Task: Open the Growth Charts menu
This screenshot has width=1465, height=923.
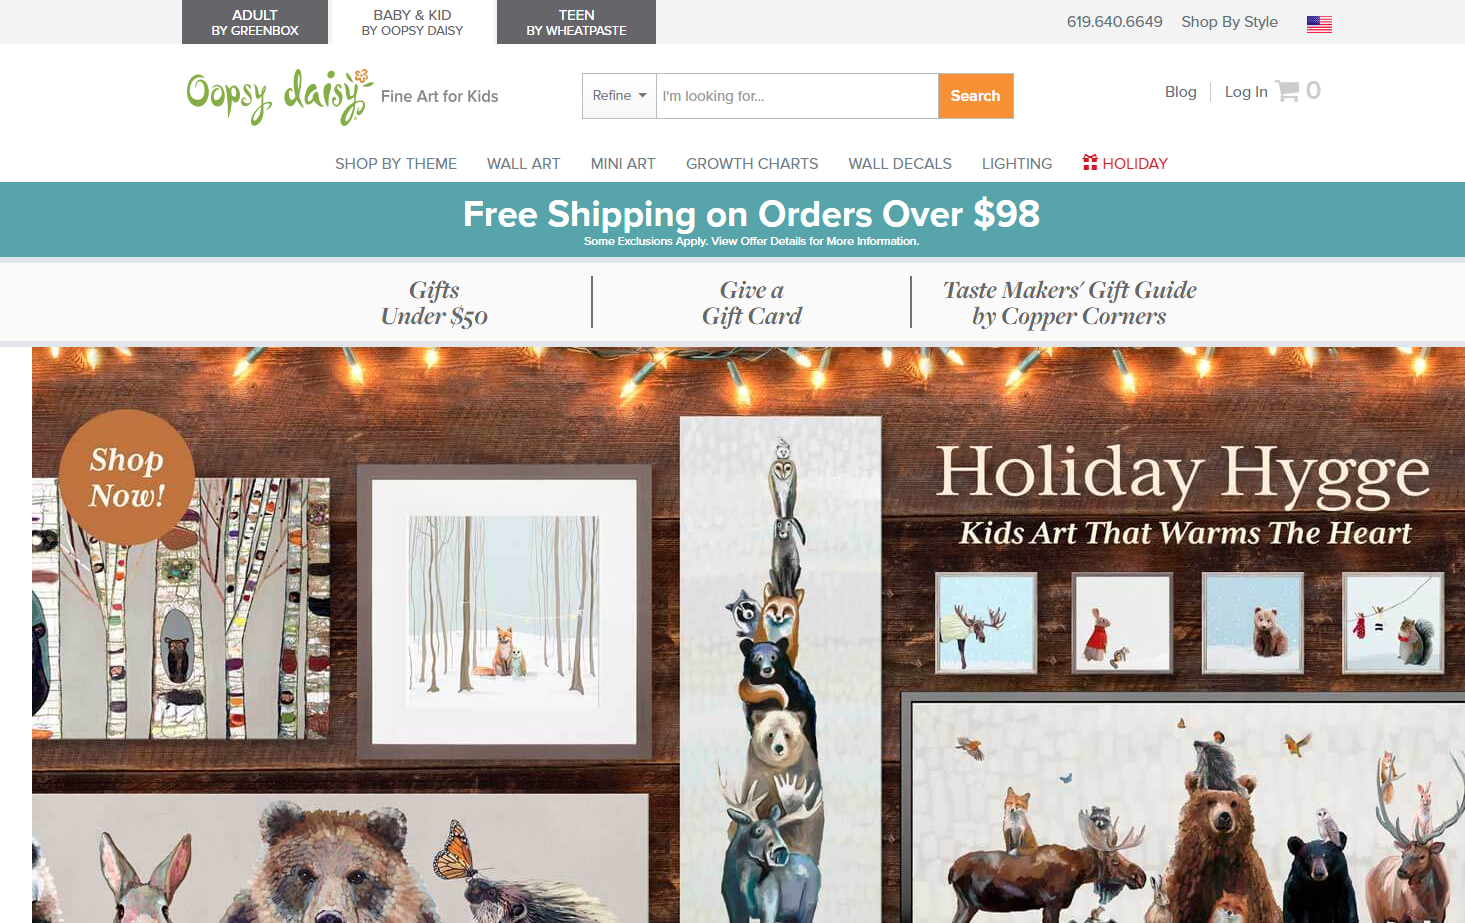Action: pos(752,164)
